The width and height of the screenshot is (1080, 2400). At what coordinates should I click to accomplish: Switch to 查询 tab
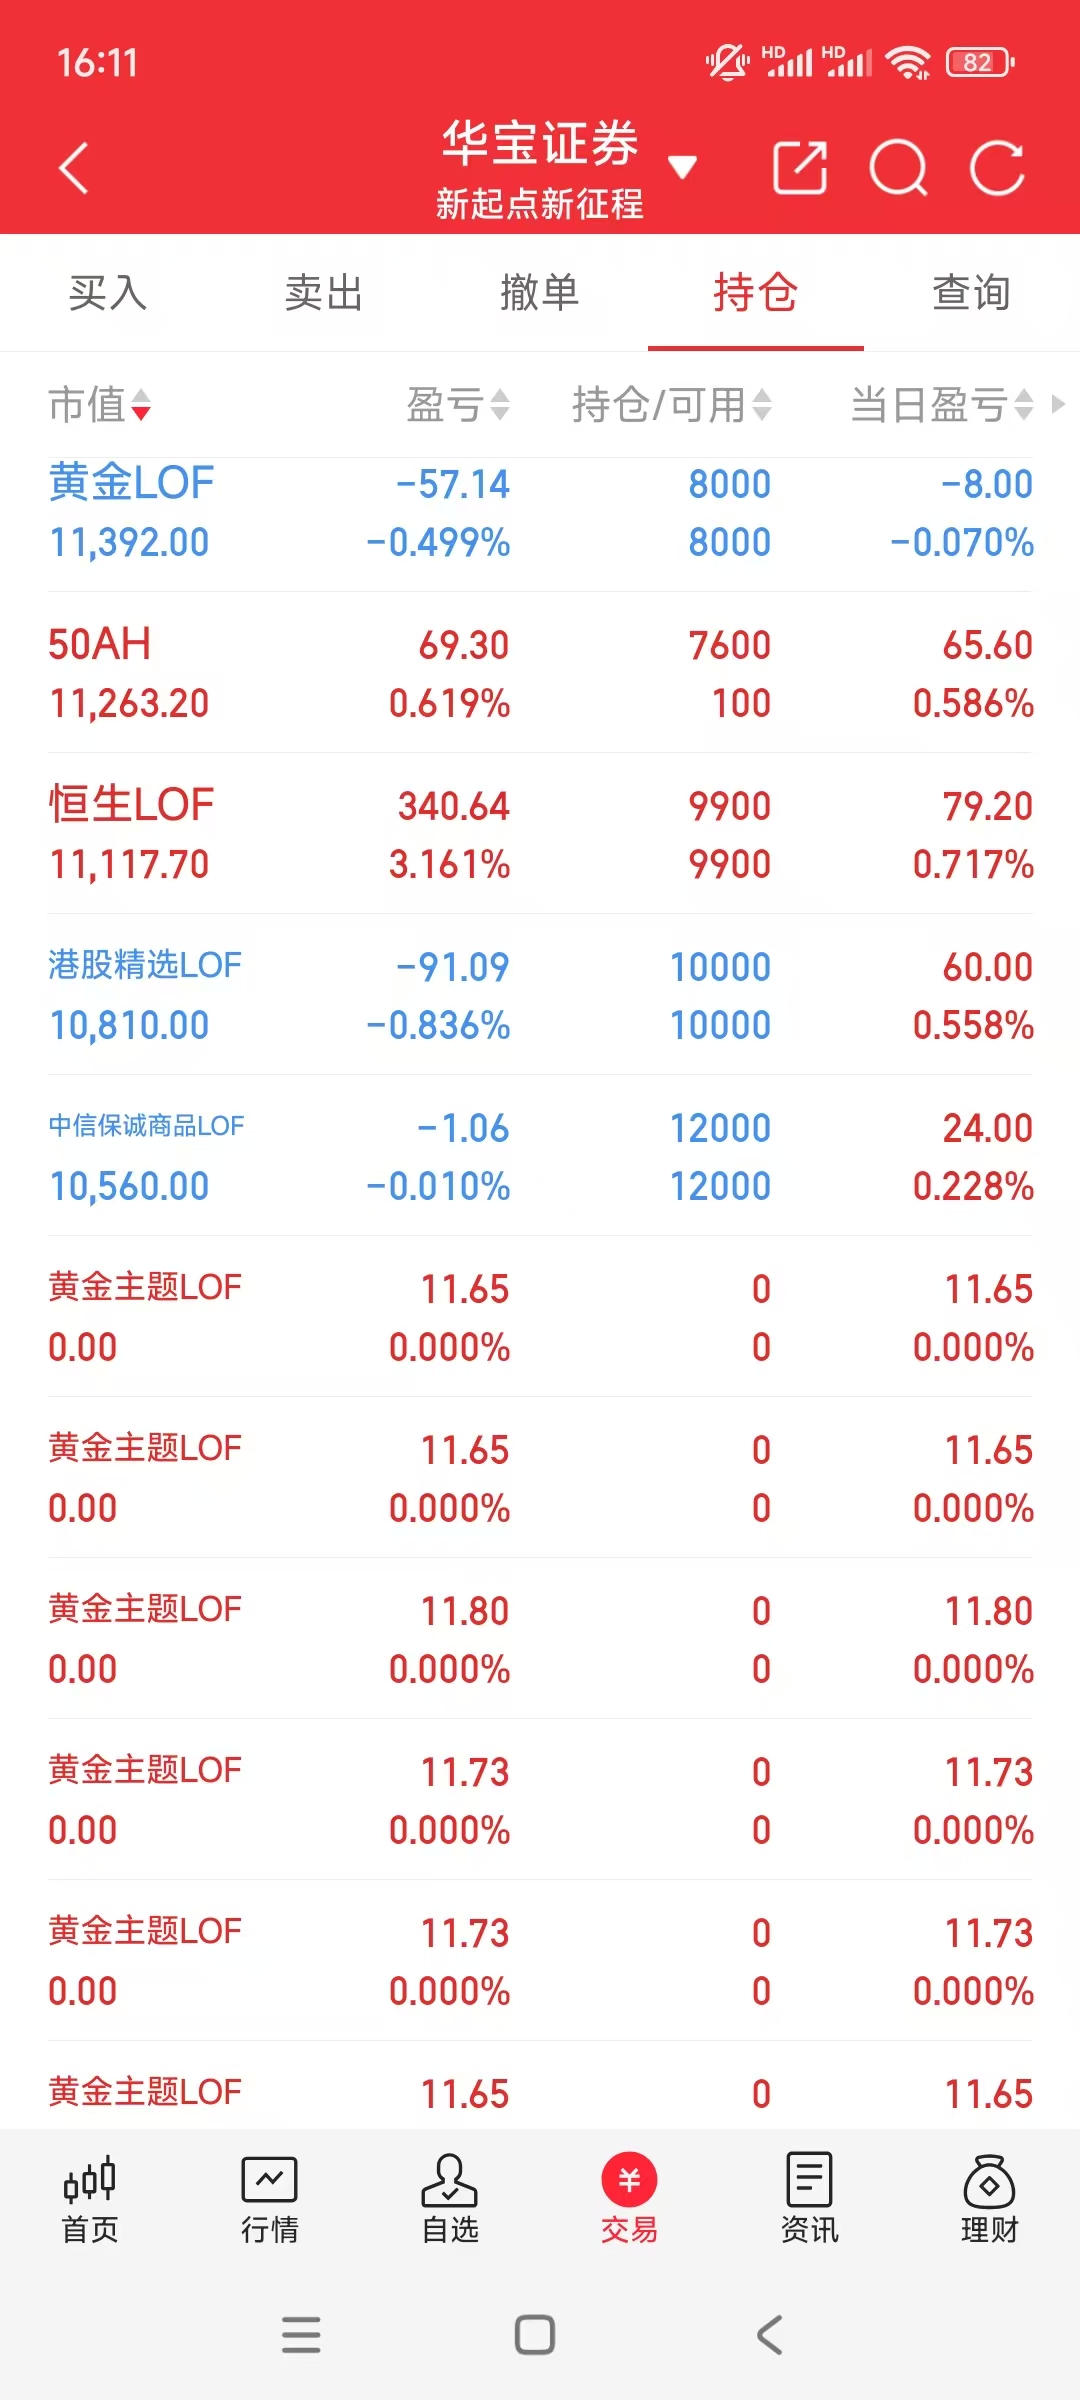(972, 293)
